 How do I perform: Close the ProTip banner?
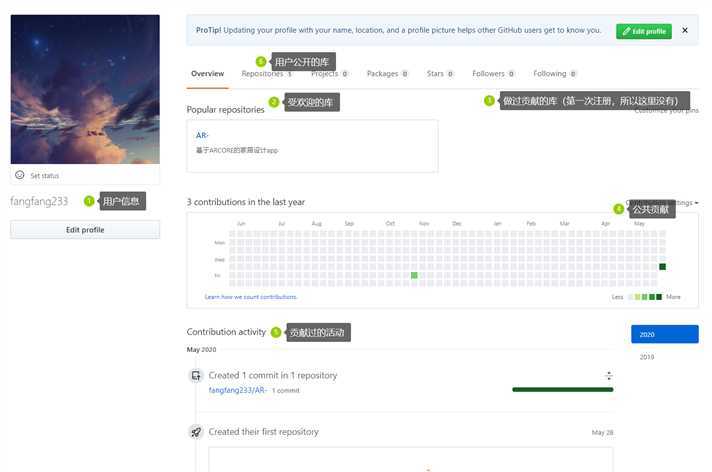tap(685, 30)
